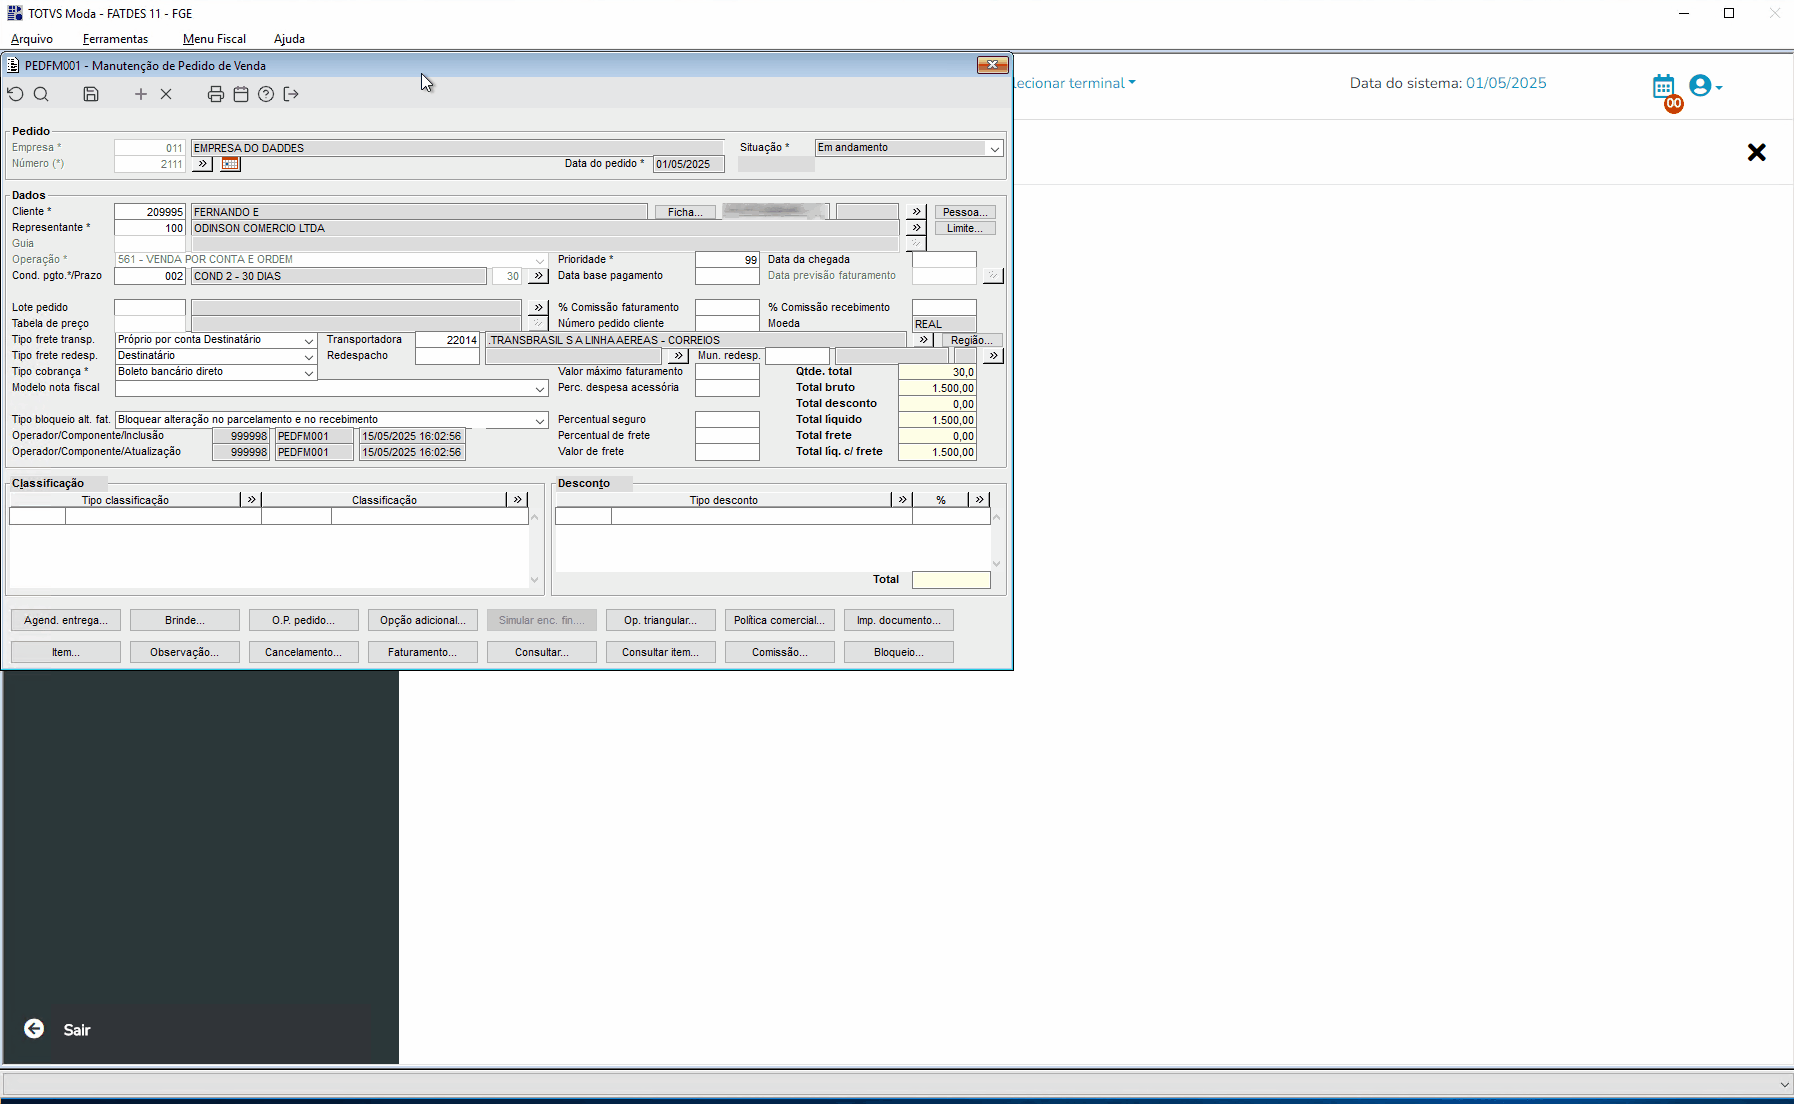Image resolution: width=1794 pixels, height=1104 pixels.
Task: Click the Ficha... button
Action: 685,212
